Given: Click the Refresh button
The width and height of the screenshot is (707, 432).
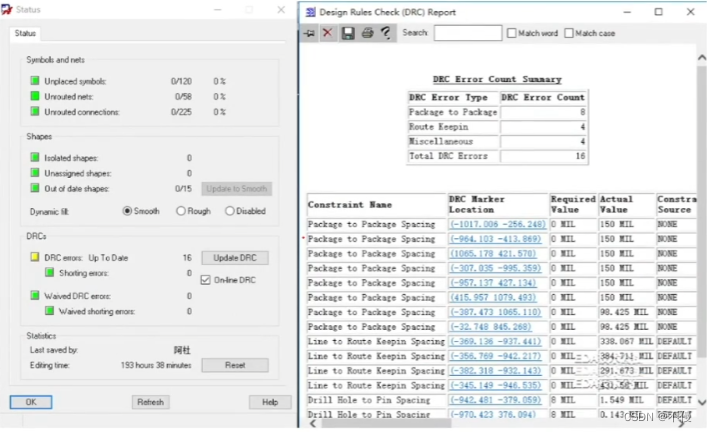Looking at the screenshot, I should click(151, 402).
